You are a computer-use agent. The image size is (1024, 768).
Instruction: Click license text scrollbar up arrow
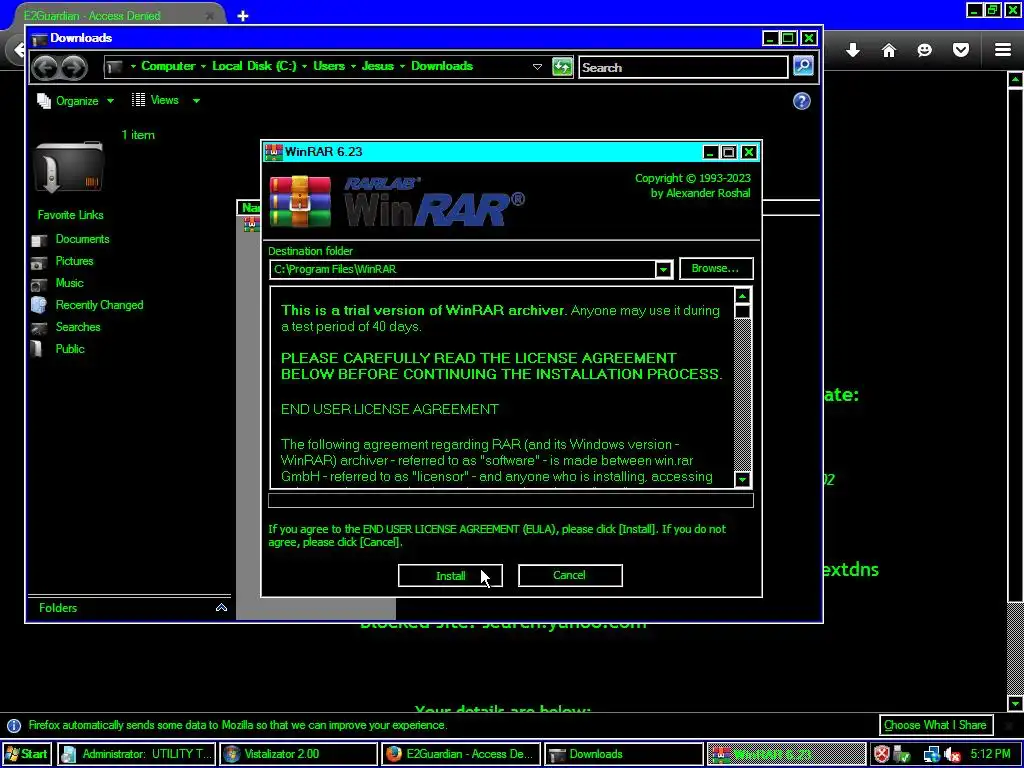pyautogui.click(x=742, y=296)
